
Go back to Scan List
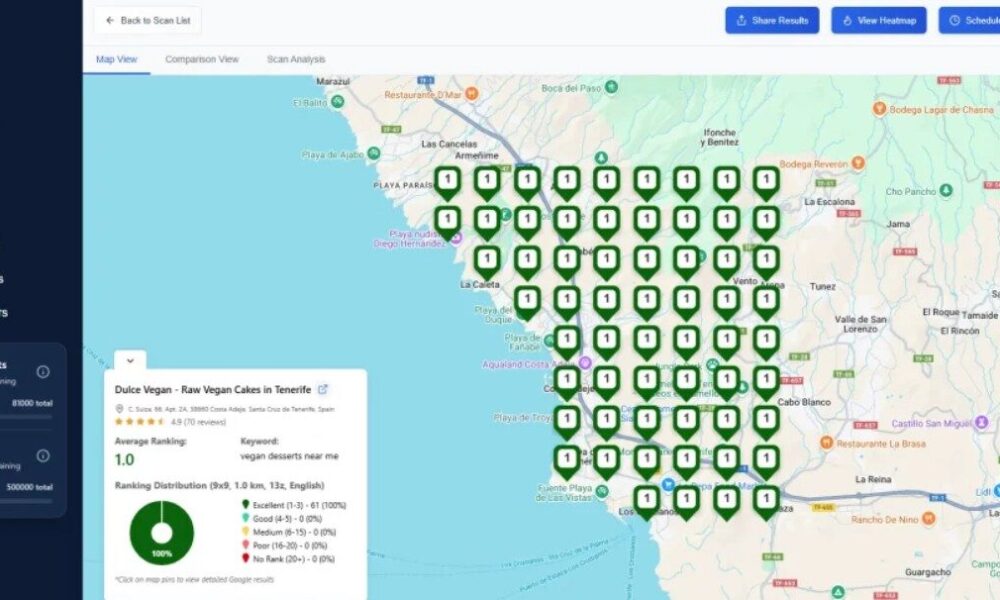148,20
